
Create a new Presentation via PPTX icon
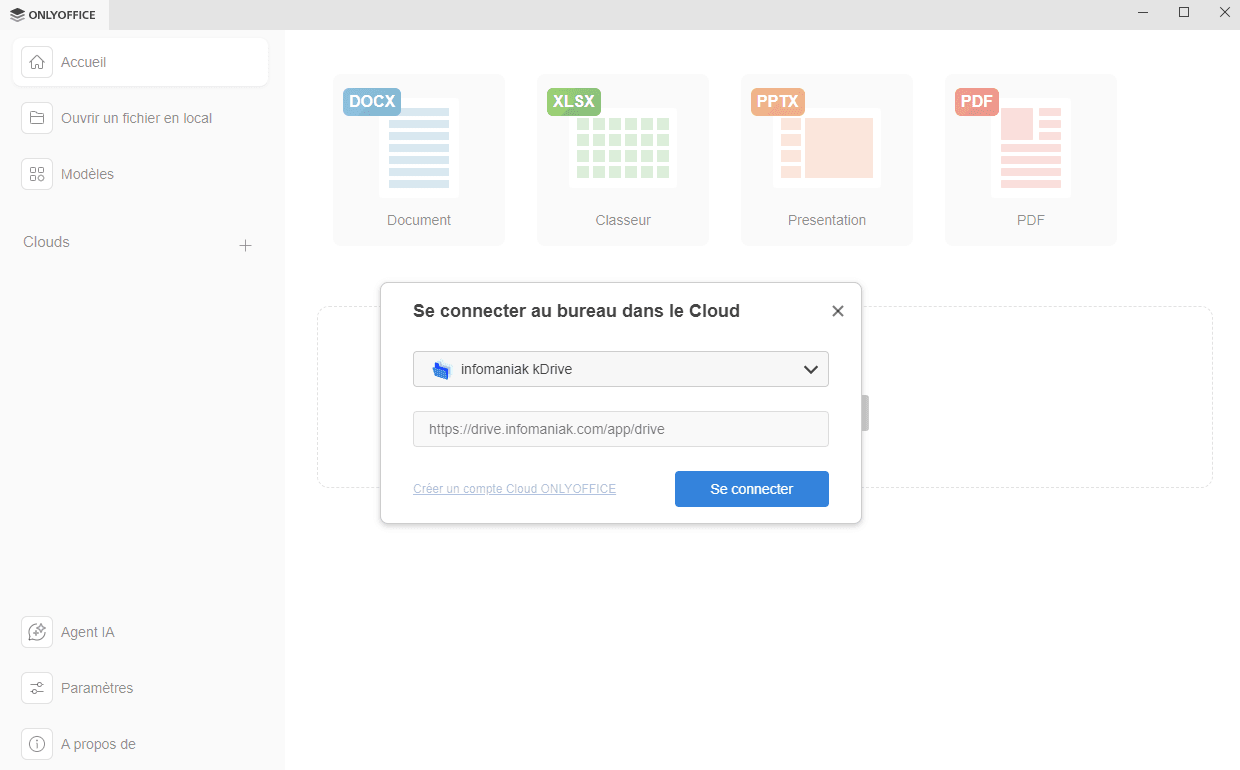826,148
